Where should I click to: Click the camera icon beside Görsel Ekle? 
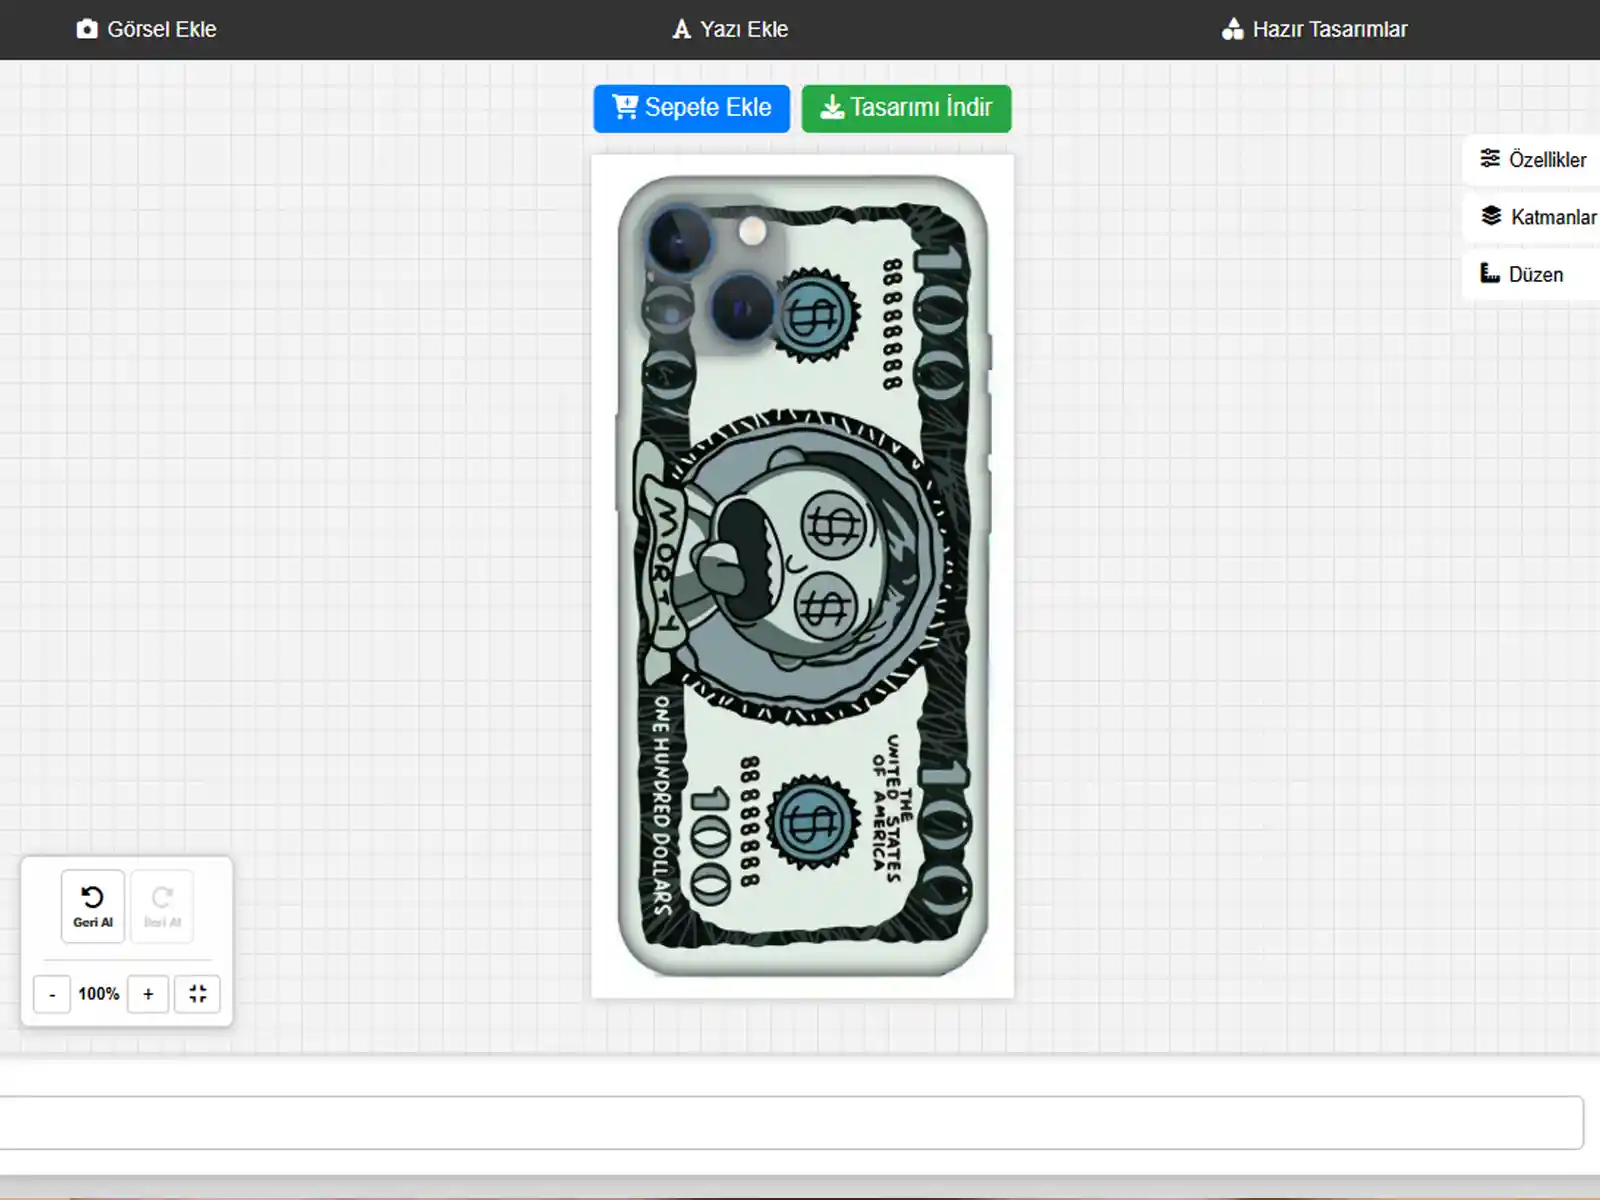coord(87,29)
